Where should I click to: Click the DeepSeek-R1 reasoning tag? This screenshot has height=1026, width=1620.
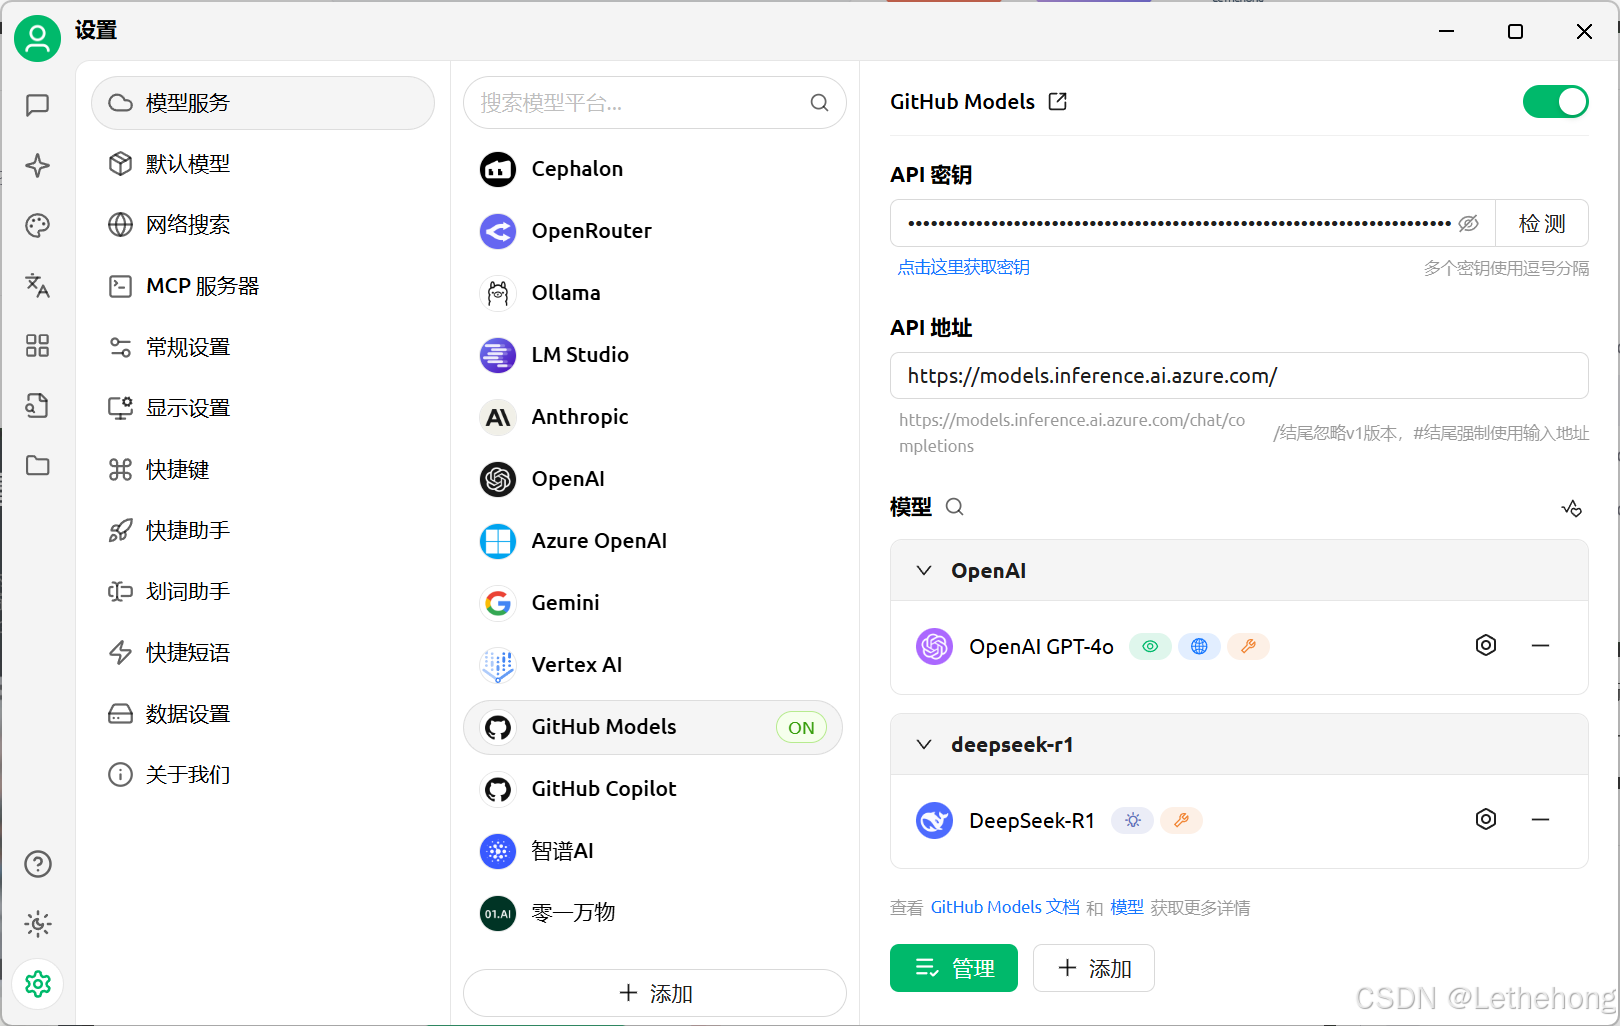pyautogui.click(x=1133, y=821)
